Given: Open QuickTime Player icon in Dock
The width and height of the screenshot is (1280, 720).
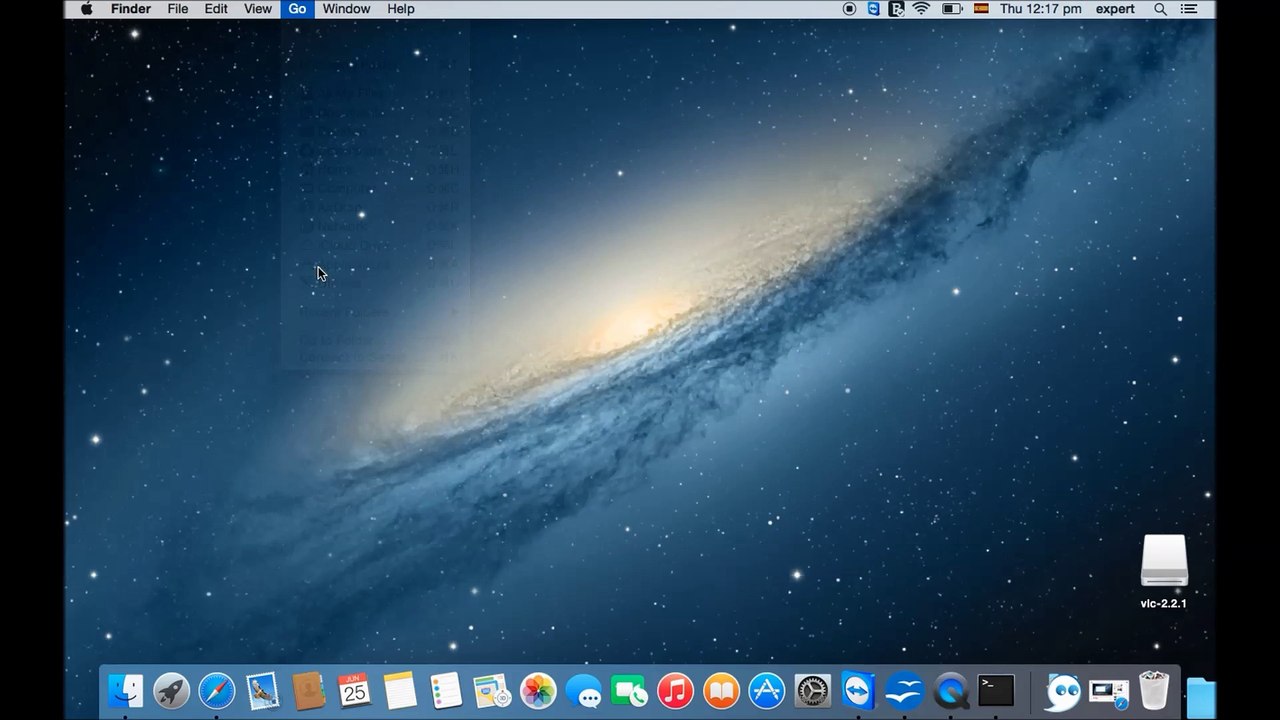Looking at the screenshot, I should (951, 691).
